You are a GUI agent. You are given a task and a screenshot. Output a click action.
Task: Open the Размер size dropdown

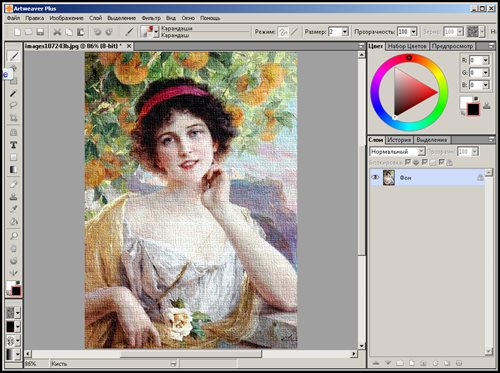pyautogui.click(x=345, y=32)
